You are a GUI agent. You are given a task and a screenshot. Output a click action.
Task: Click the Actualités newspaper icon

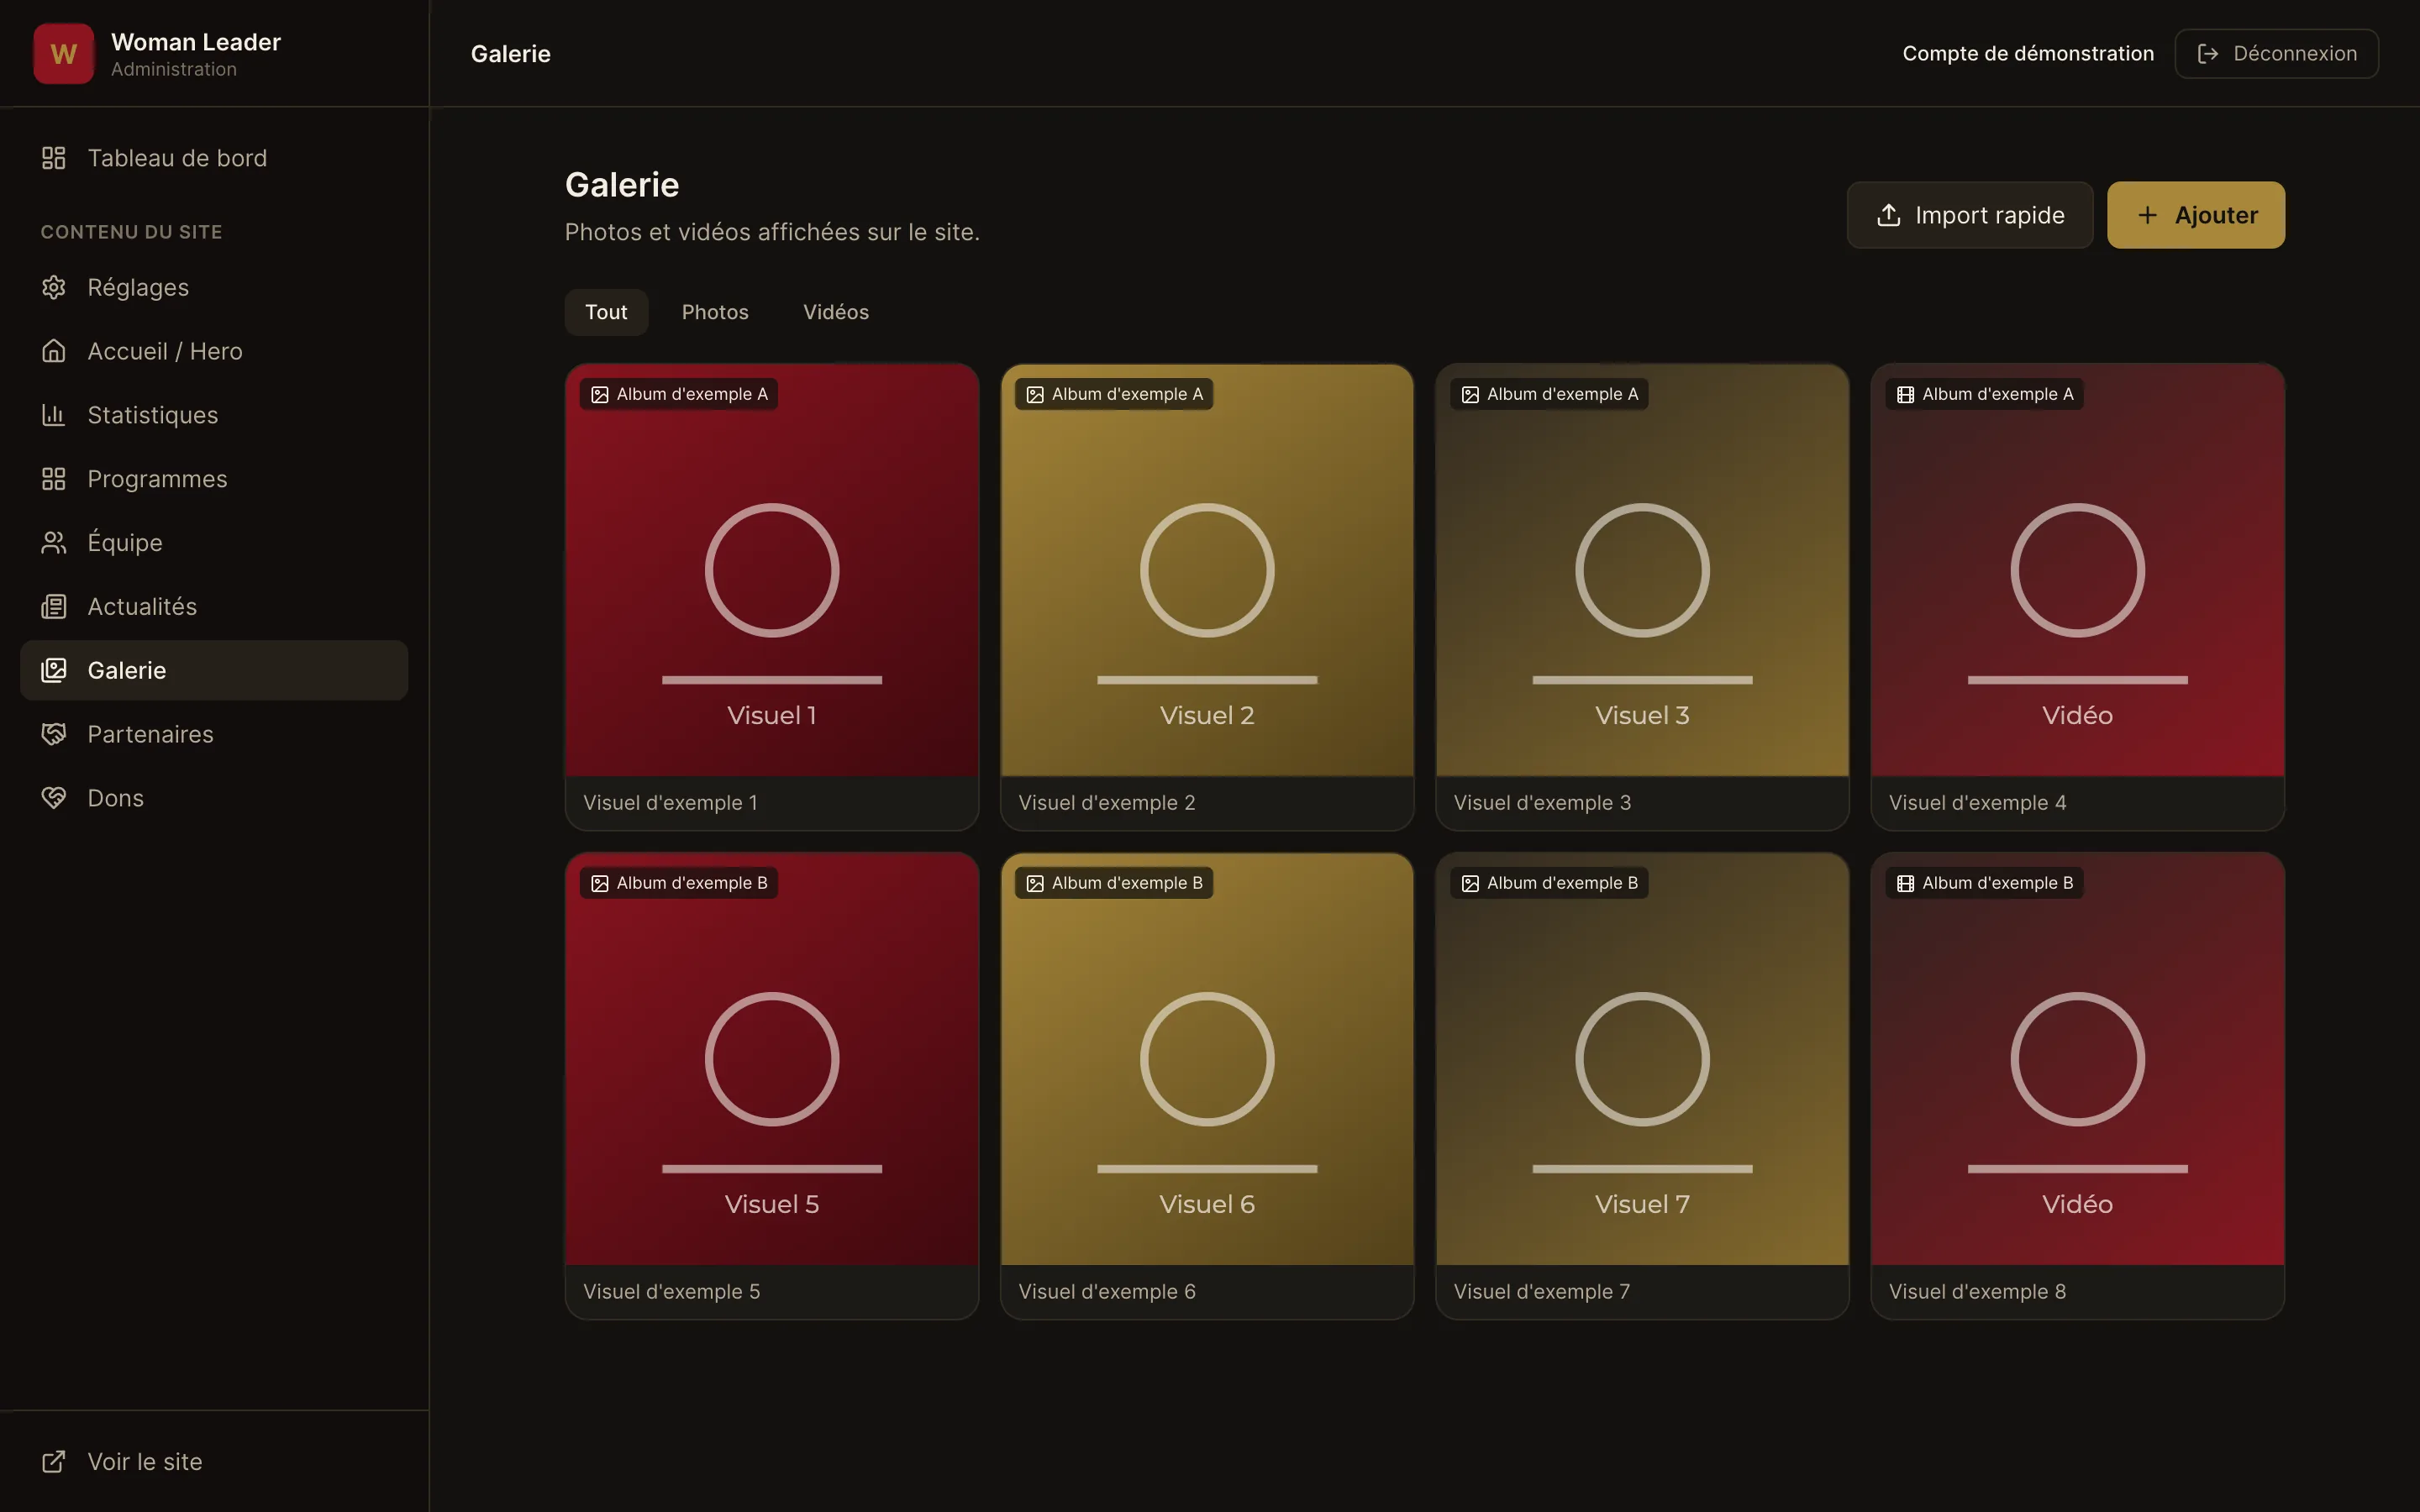click(x=54, y=607)
